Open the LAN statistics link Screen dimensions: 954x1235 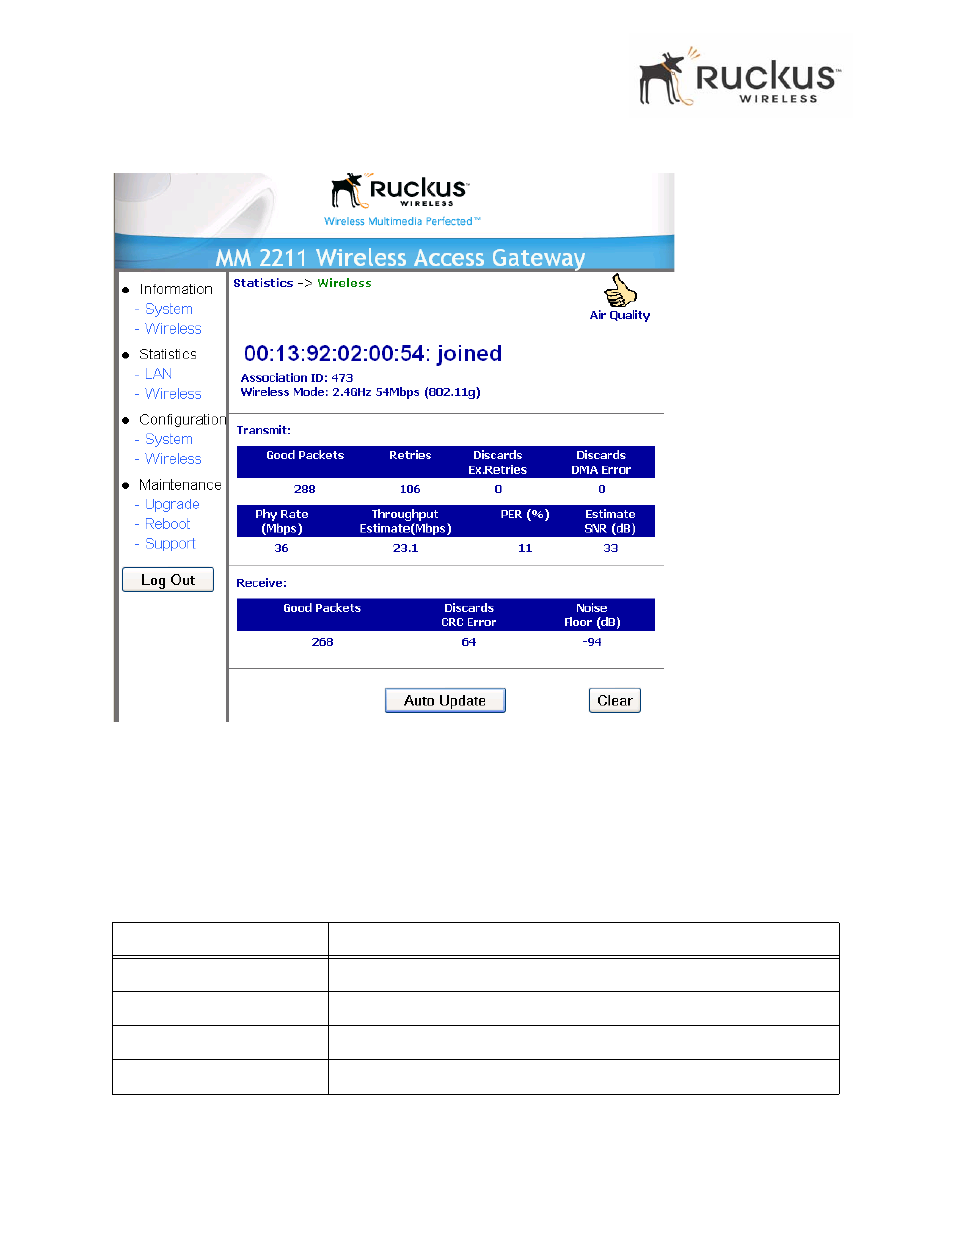point(158,374)
